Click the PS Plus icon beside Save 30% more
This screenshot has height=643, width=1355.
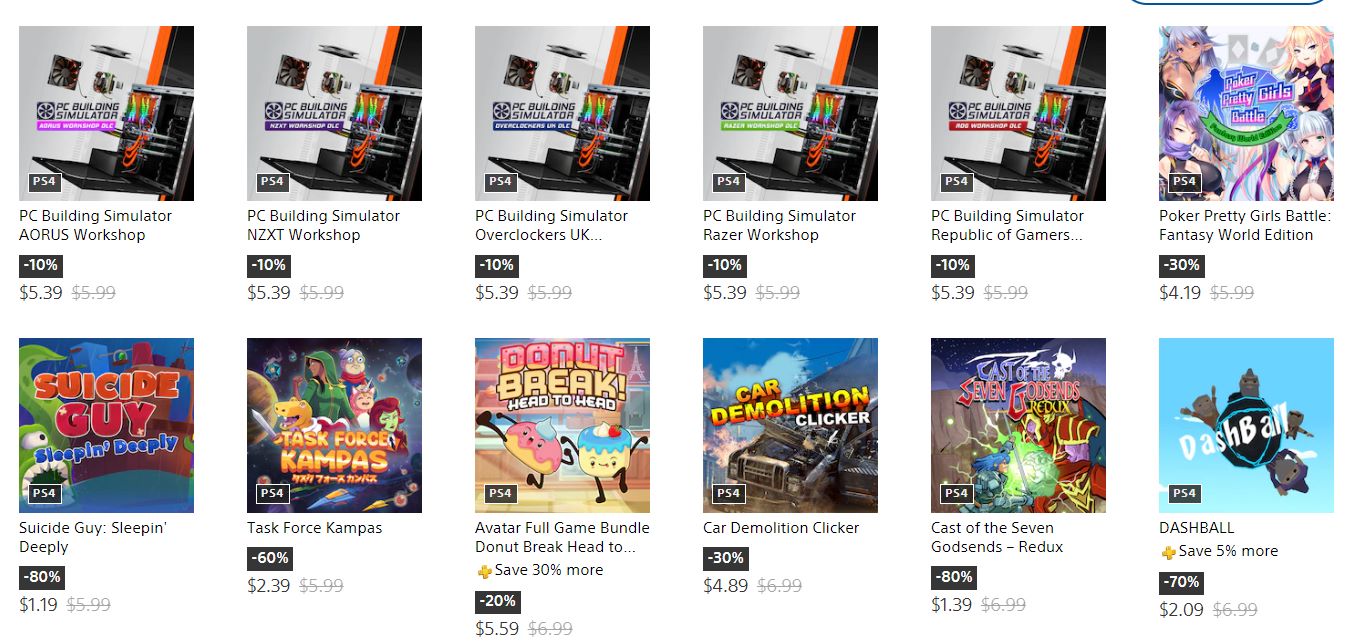[x=484, y=571]
